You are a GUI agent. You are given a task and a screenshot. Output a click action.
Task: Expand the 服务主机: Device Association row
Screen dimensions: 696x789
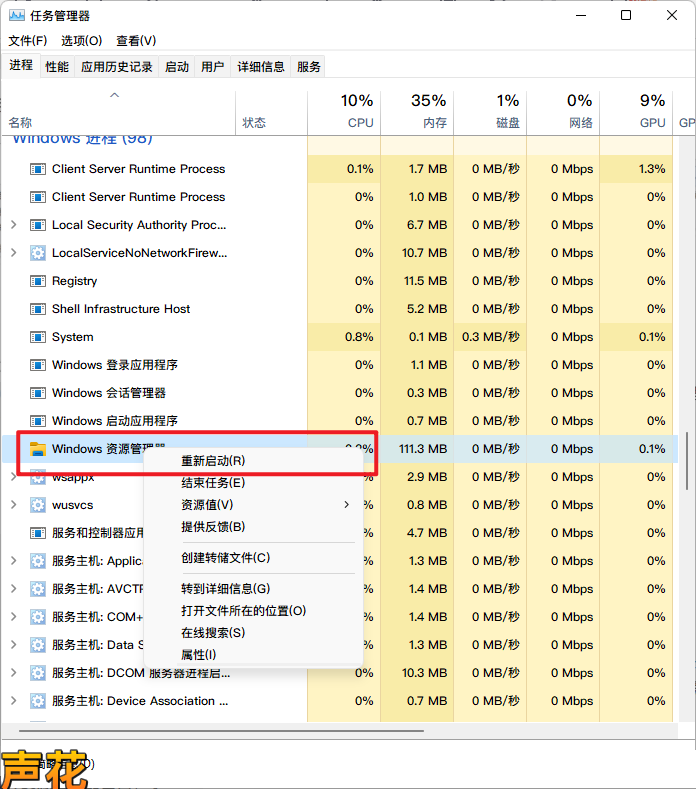point(14,701)
